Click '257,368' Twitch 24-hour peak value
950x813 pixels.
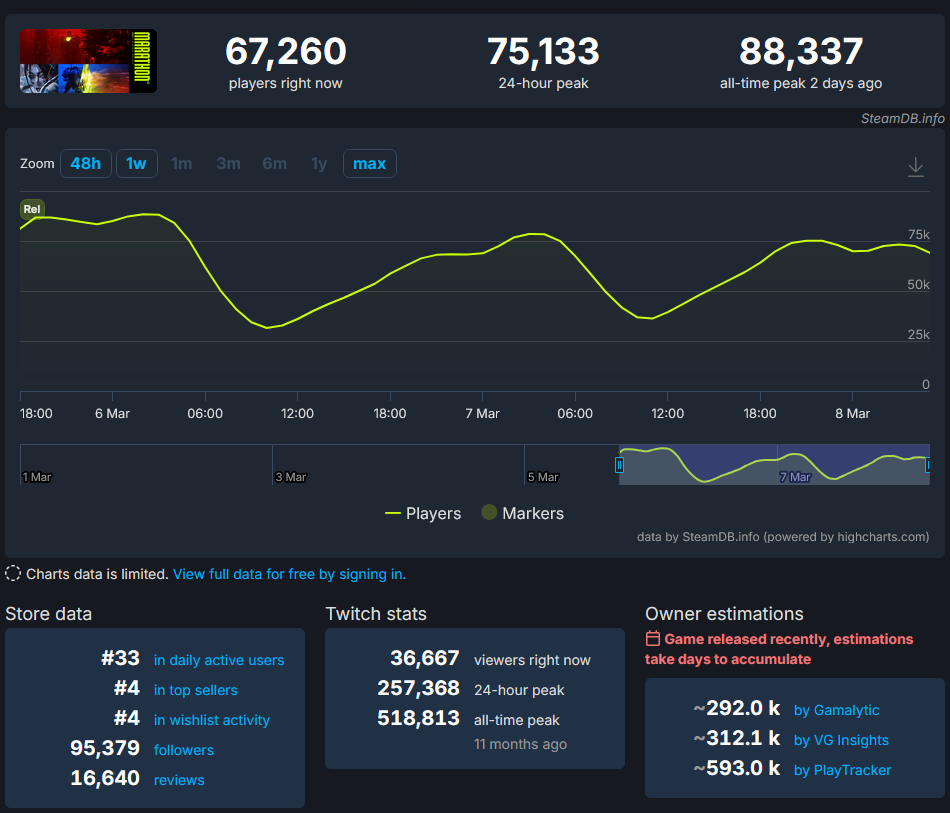click(x=418, y=688)
